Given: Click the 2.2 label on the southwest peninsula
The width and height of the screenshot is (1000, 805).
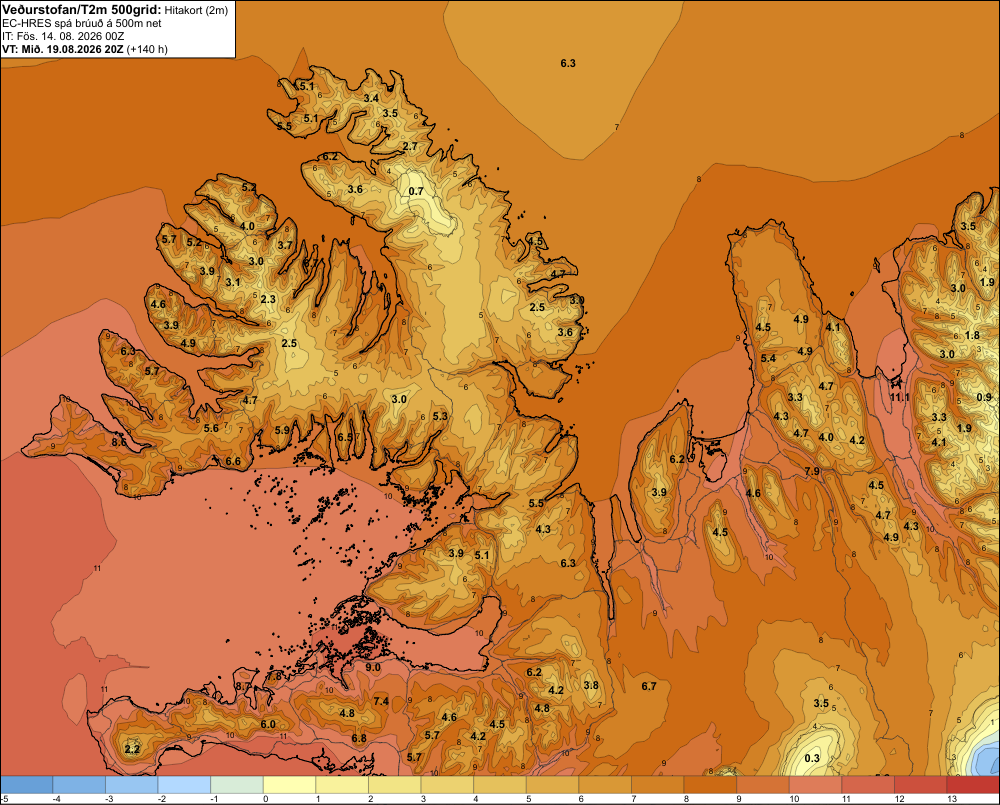Looking at the screenshot, I should (x=132, y=749).
